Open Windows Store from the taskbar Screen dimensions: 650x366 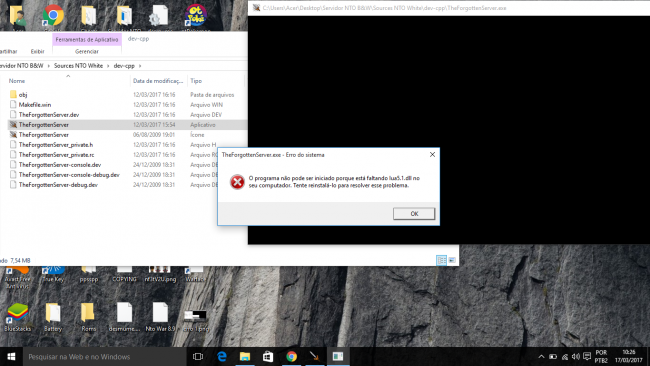[x=268, y=356]
